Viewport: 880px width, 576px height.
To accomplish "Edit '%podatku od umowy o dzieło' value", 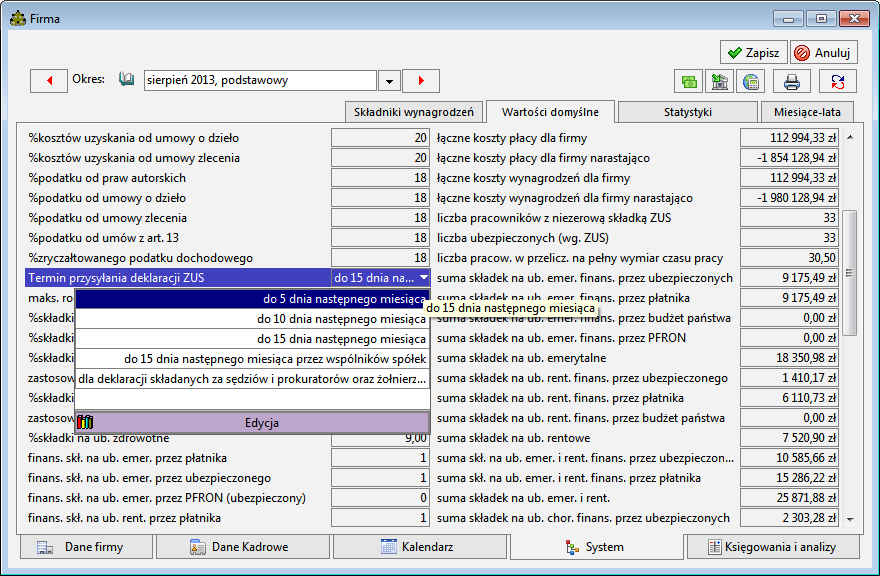I will pos(381,198).
